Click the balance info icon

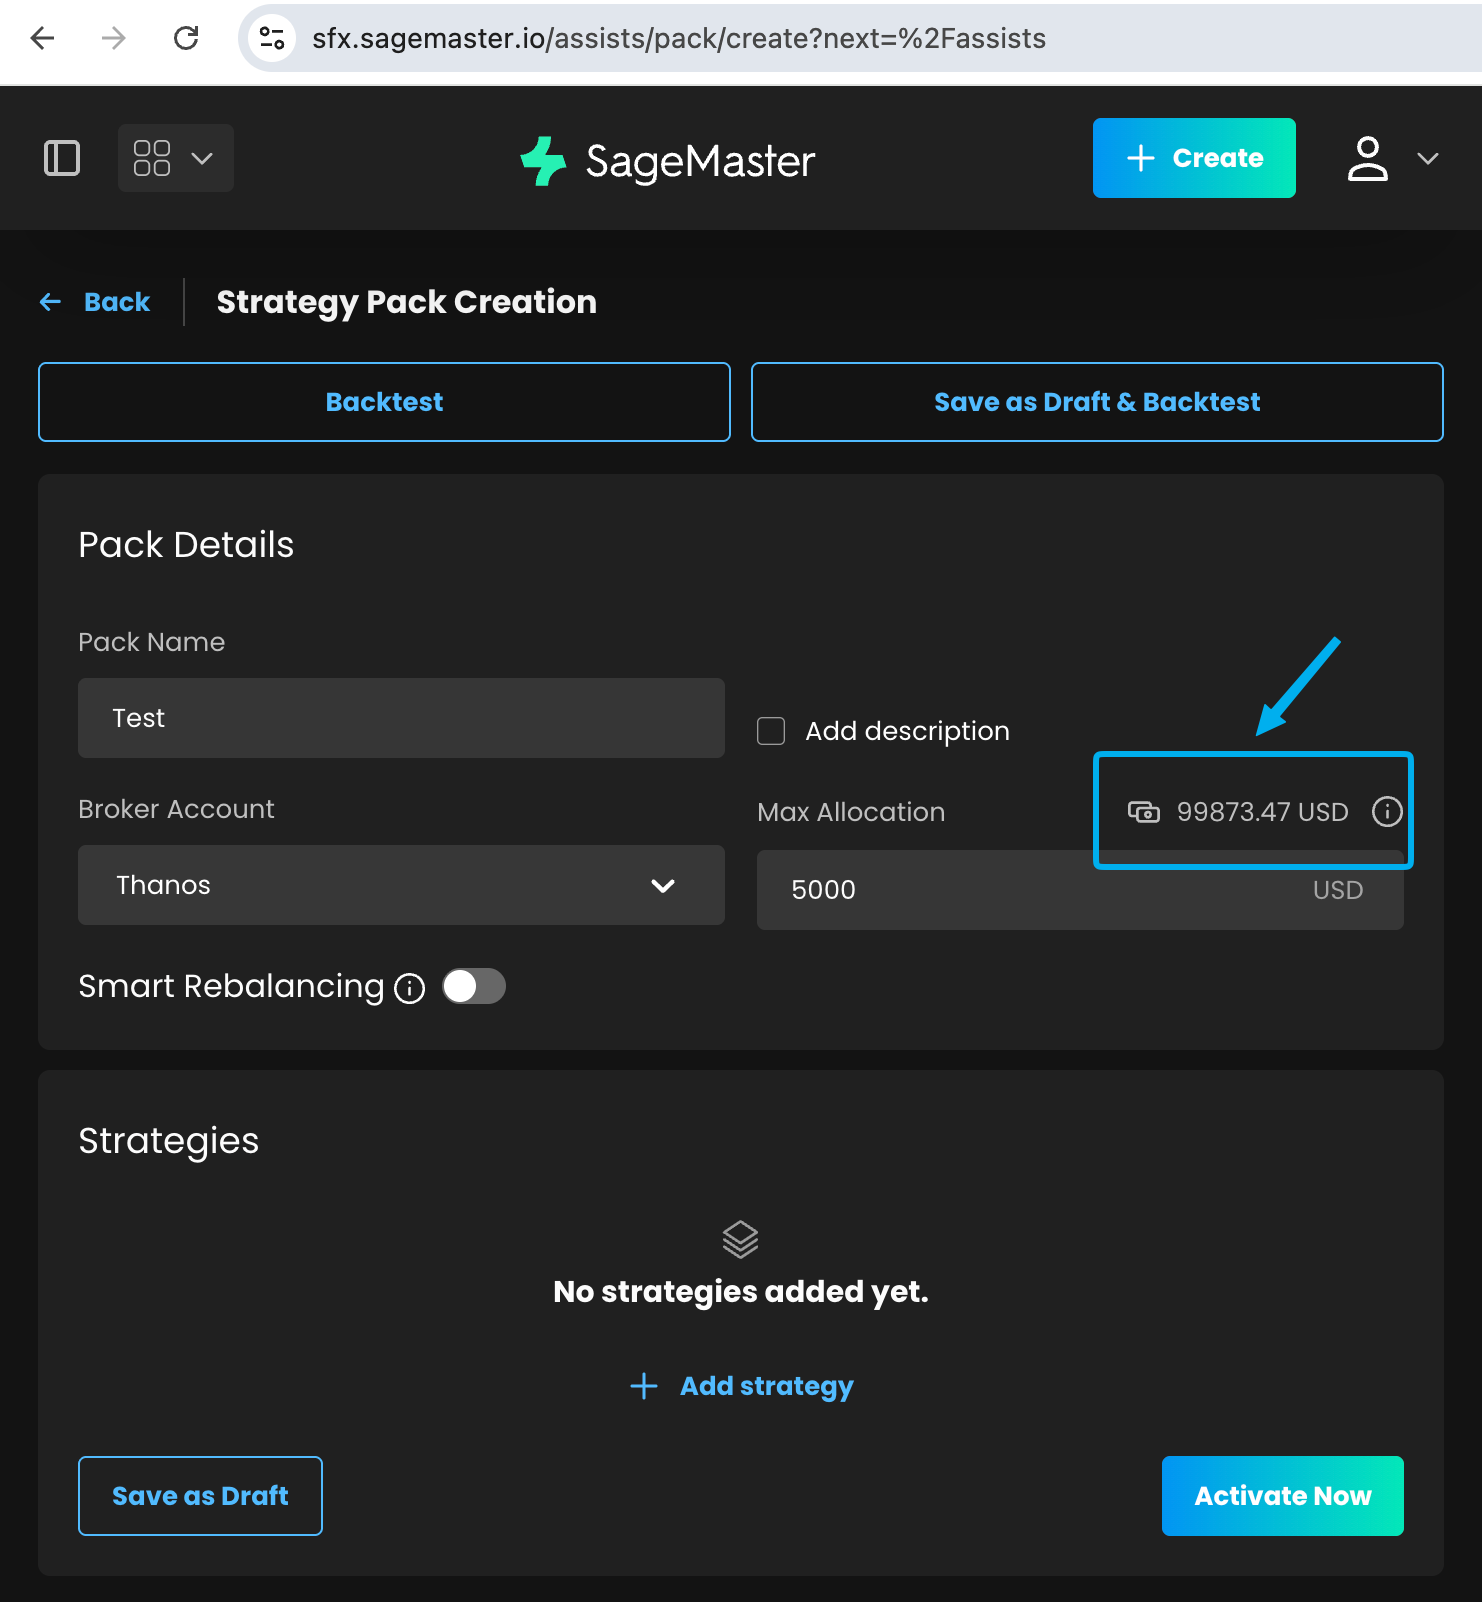click(1387, 811)
